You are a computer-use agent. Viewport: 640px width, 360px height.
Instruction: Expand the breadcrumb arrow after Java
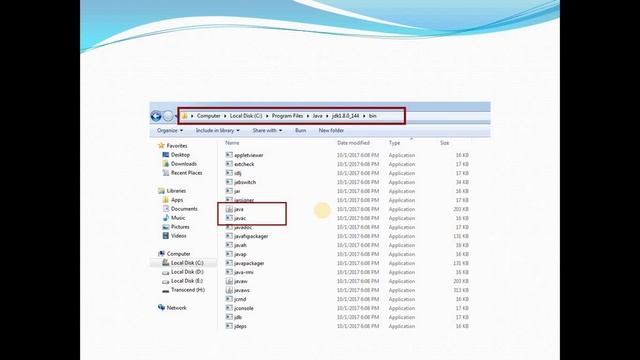327,116
